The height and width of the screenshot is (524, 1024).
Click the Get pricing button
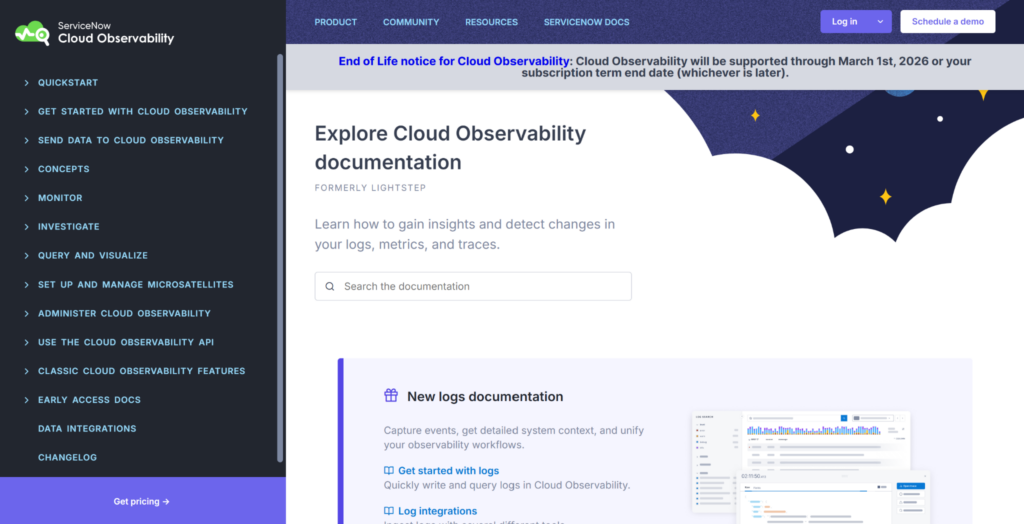click(142, 501)
